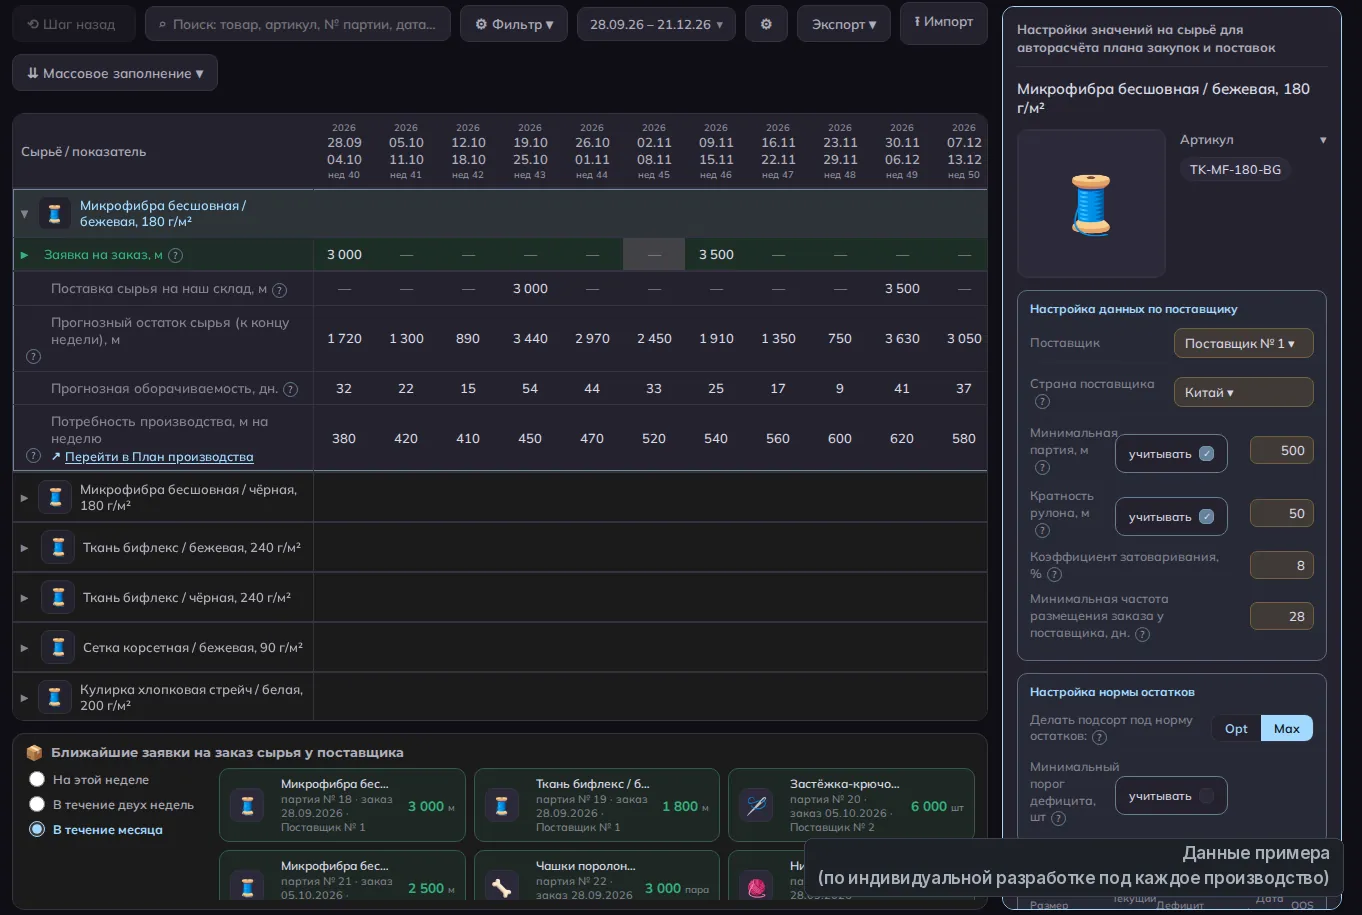Screen dimensions: 1362x915
Task: Switch restock norm to 'Opt'
Action: coord(1236,728)
